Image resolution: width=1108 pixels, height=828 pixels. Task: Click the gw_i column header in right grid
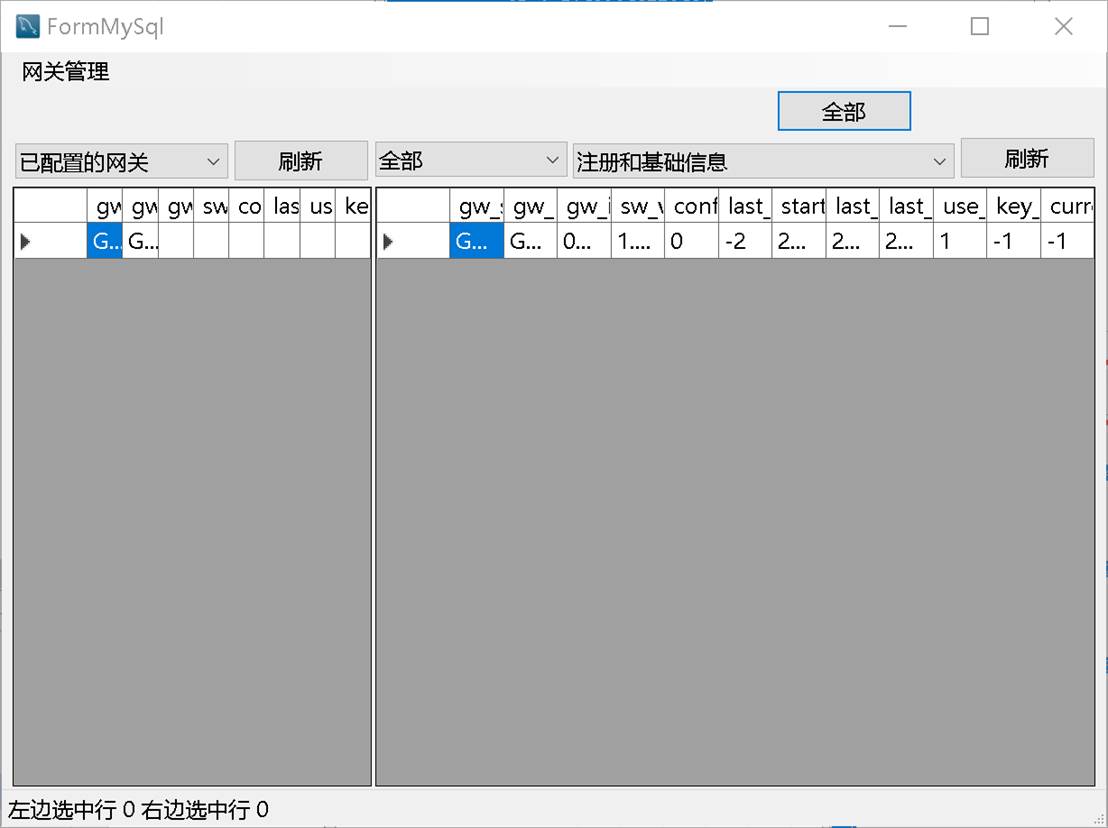584,206
